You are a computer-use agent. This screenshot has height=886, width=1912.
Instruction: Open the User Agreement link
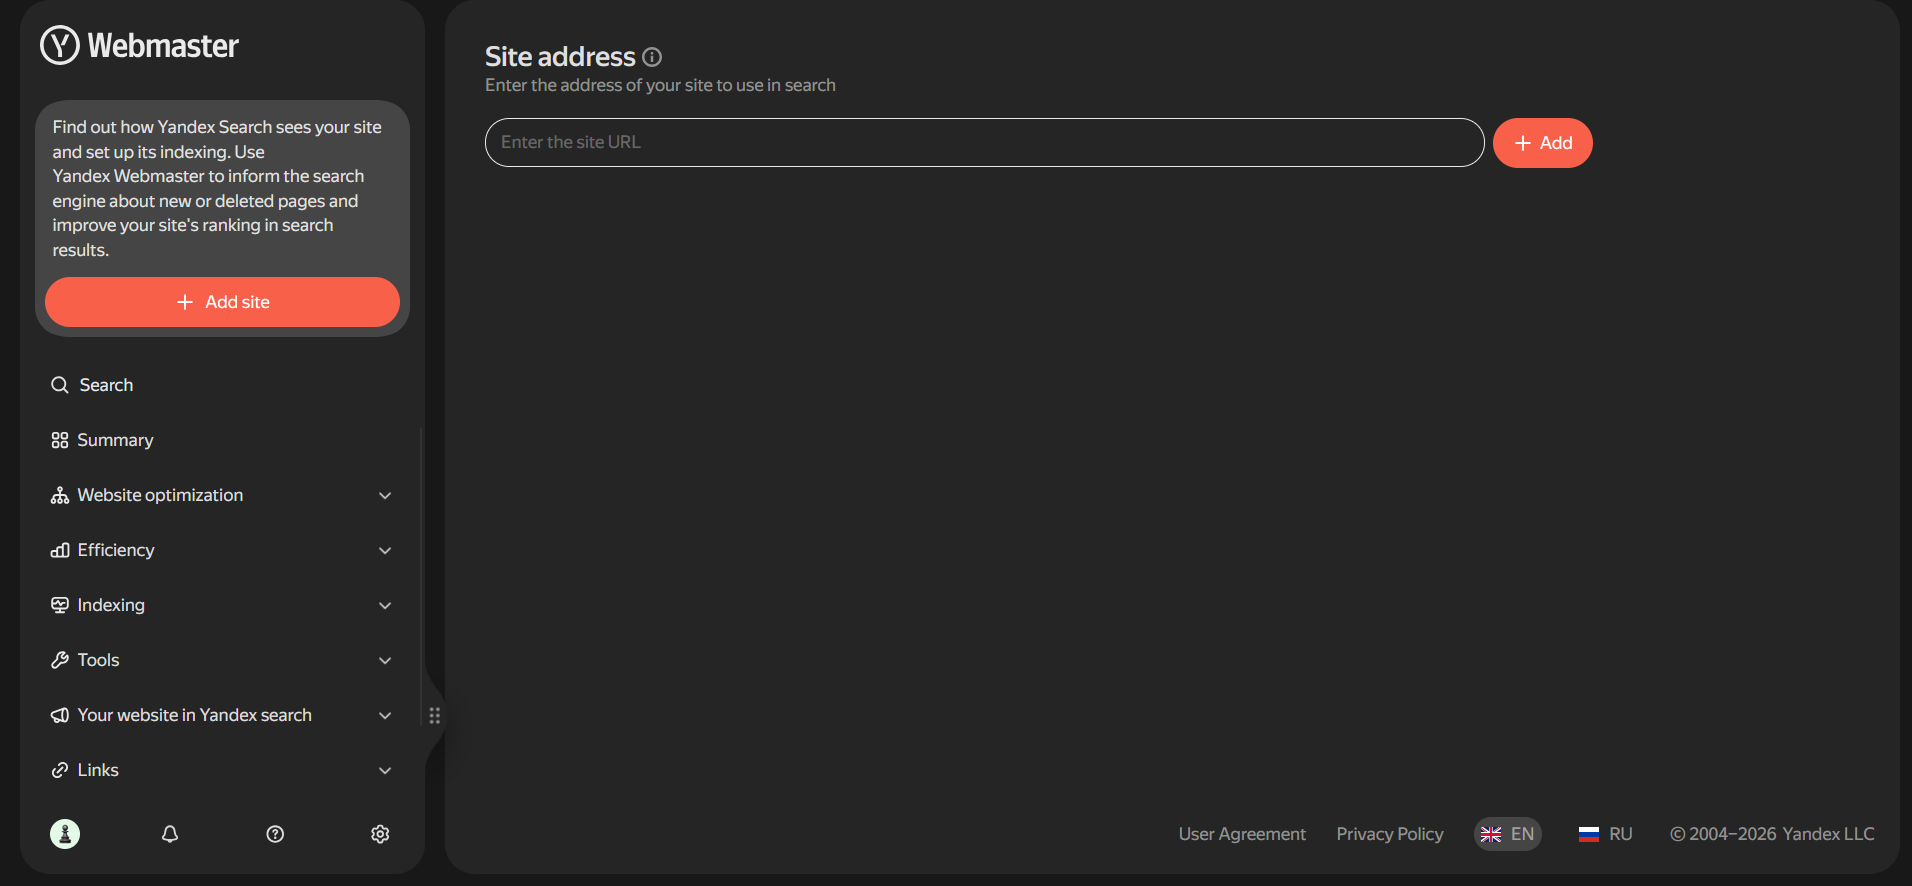(1242, 834)
